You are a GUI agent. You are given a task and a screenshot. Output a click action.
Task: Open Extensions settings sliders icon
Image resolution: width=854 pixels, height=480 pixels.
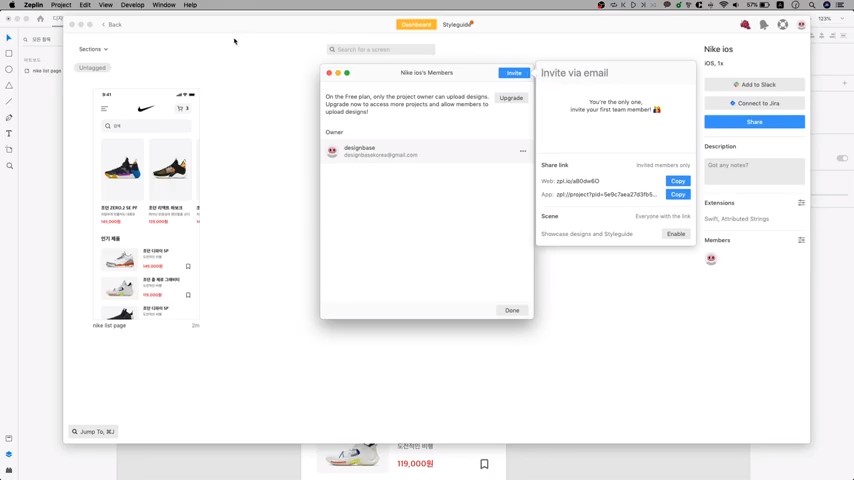801,203
